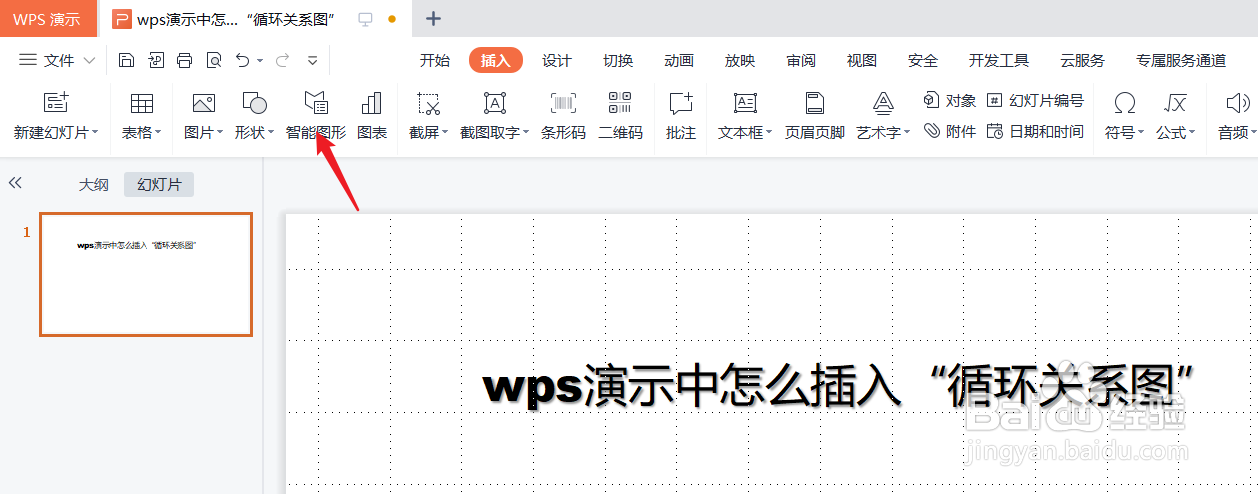Select the 幻灯片 pane tab
The height and width of the screenshot is (494, 1258).
[159, 185]
